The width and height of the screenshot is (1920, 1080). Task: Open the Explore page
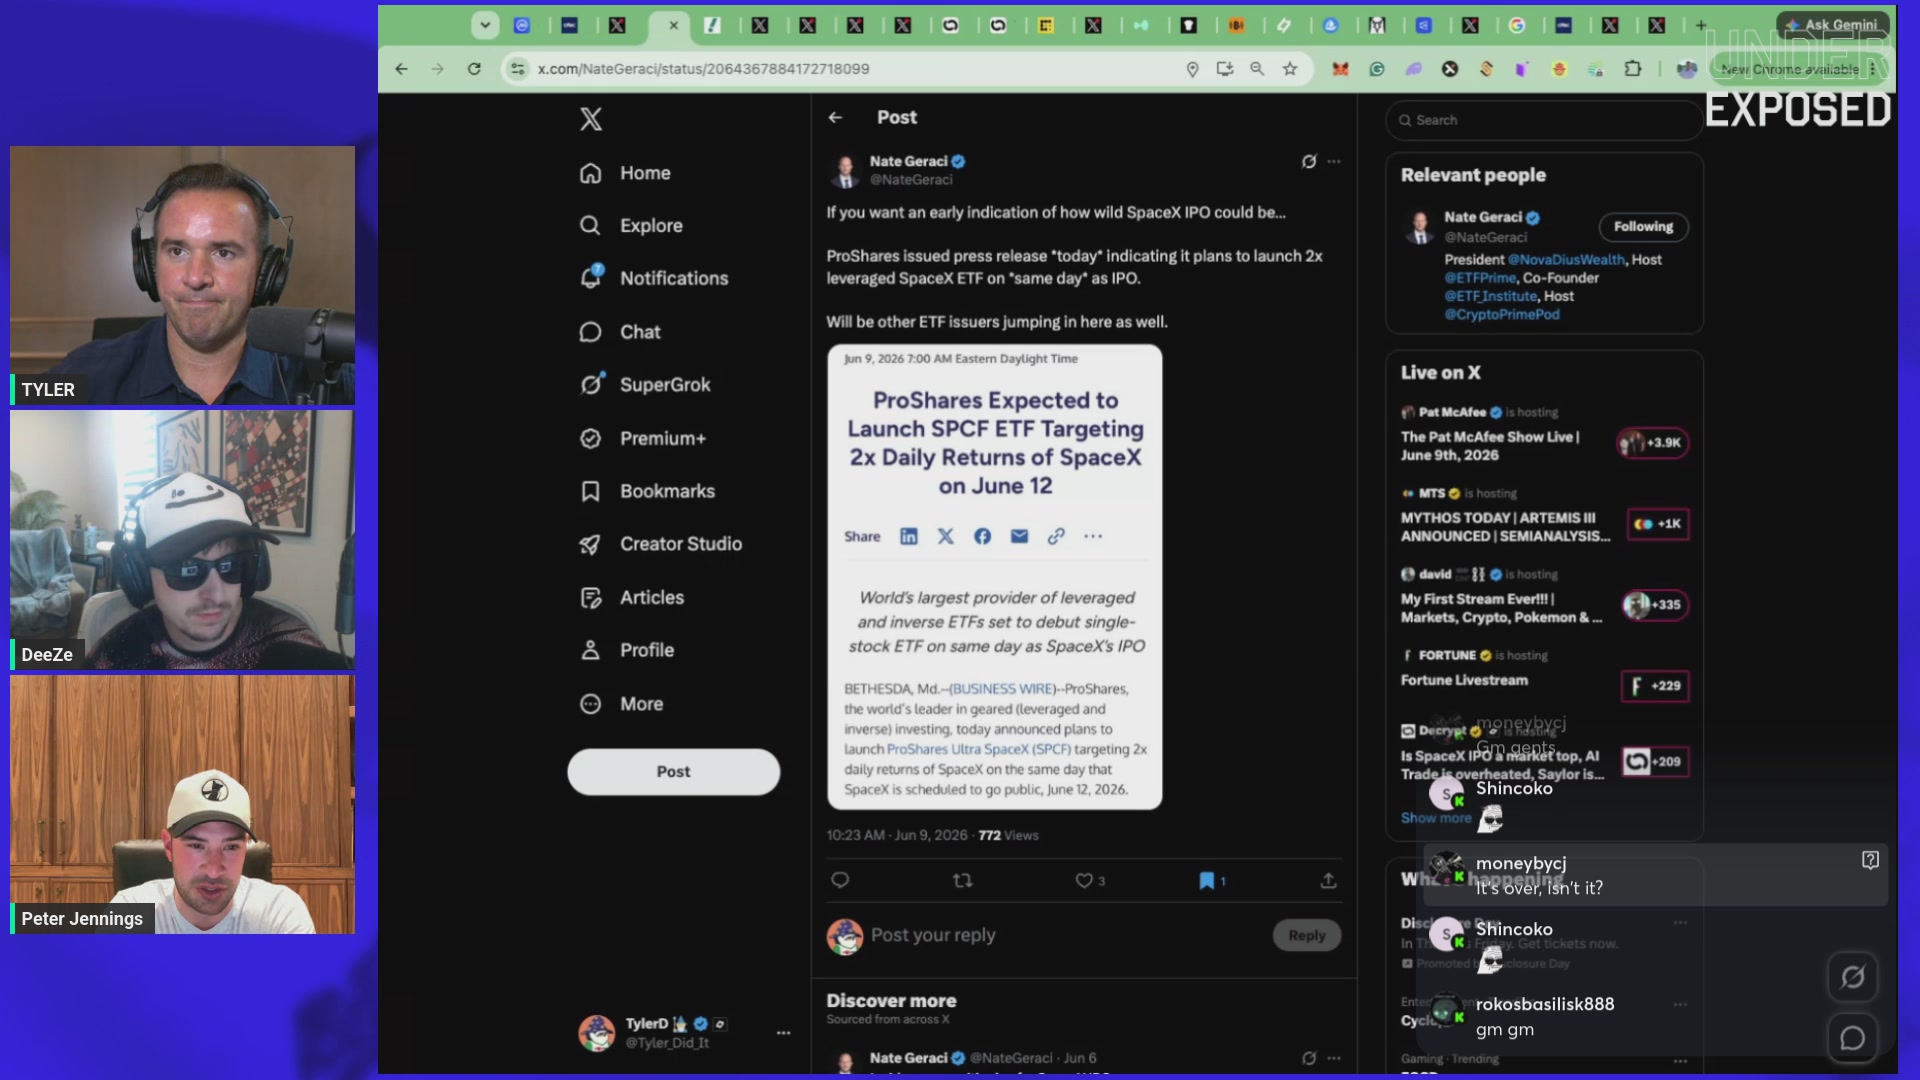(x=631, y=226)
